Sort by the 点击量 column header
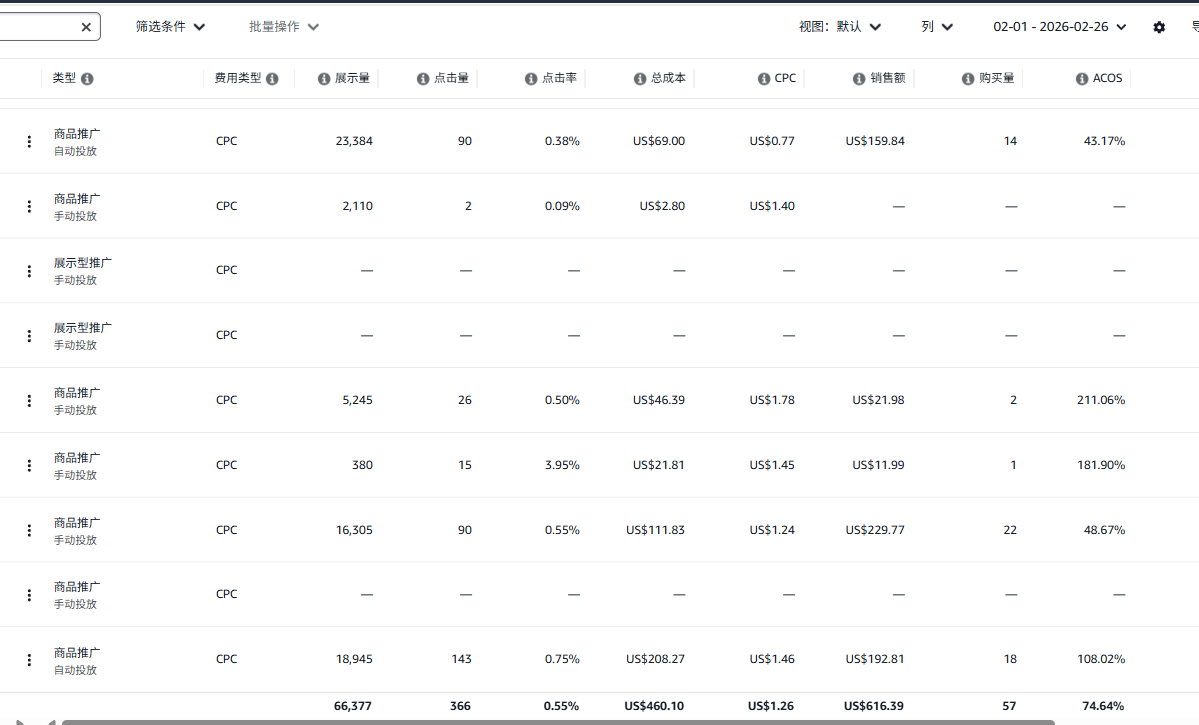This screenshot has width=1199, height=725. coord(451,78)
